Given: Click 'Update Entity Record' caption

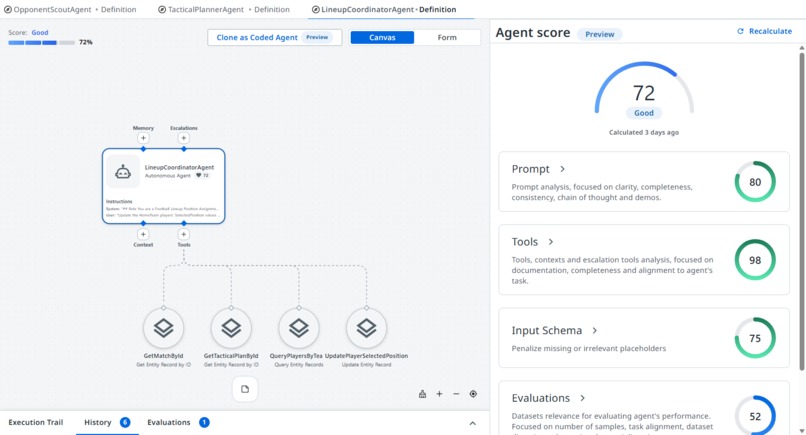Looking at the screenshot, I should [x=367, y=365].
